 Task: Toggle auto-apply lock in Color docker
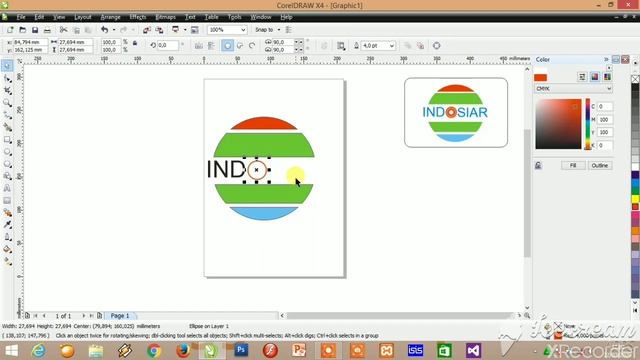pos(538,165)
